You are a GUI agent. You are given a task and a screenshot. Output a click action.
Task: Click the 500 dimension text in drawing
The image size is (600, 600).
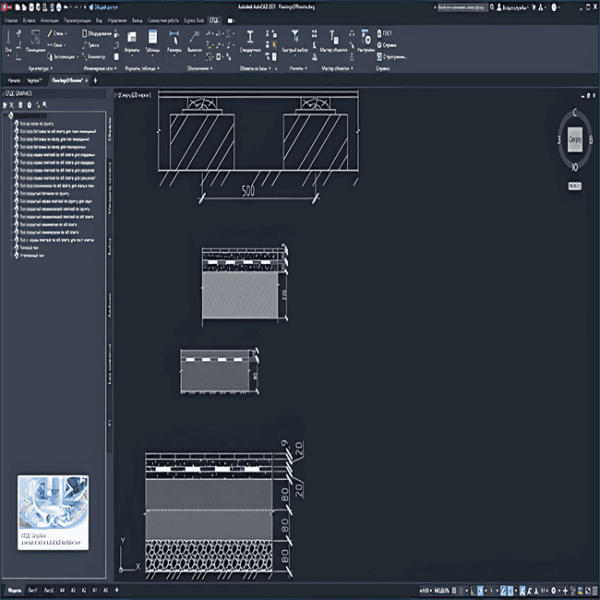tap(248, 191)
